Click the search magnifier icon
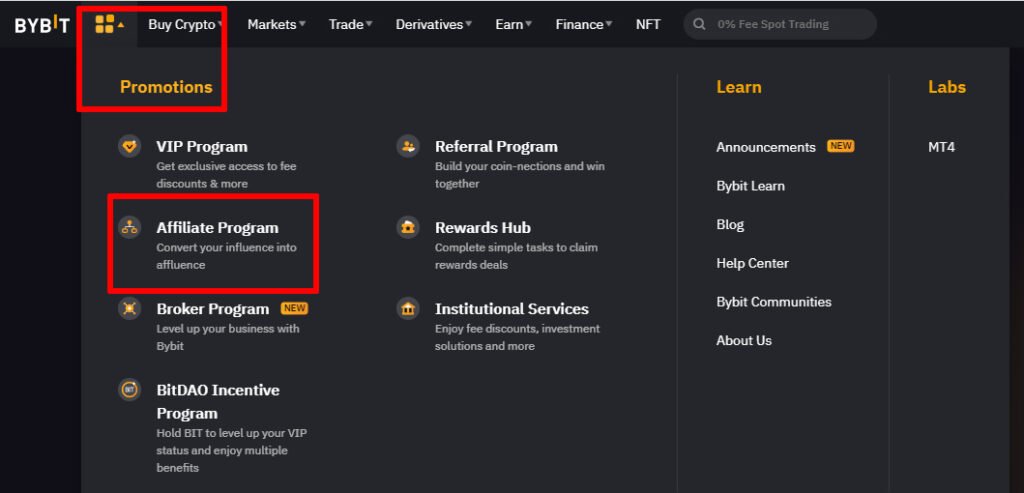 (699, 24)
